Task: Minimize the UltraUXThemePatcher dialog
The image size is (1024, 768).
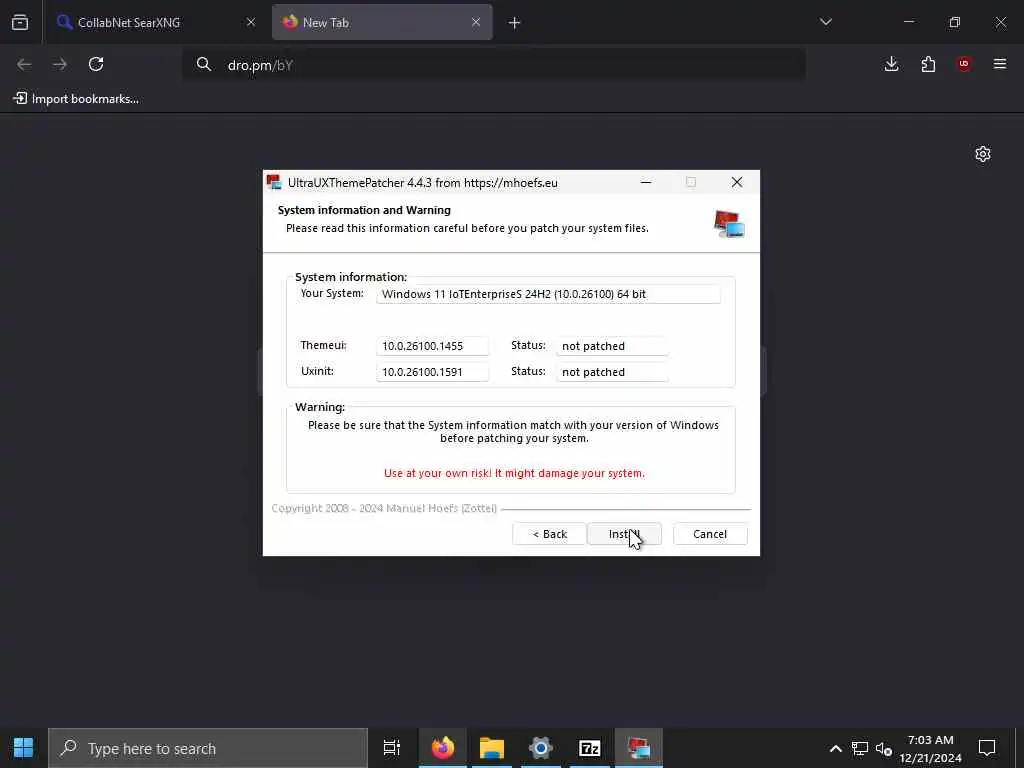Action: [x=646, y=182]
